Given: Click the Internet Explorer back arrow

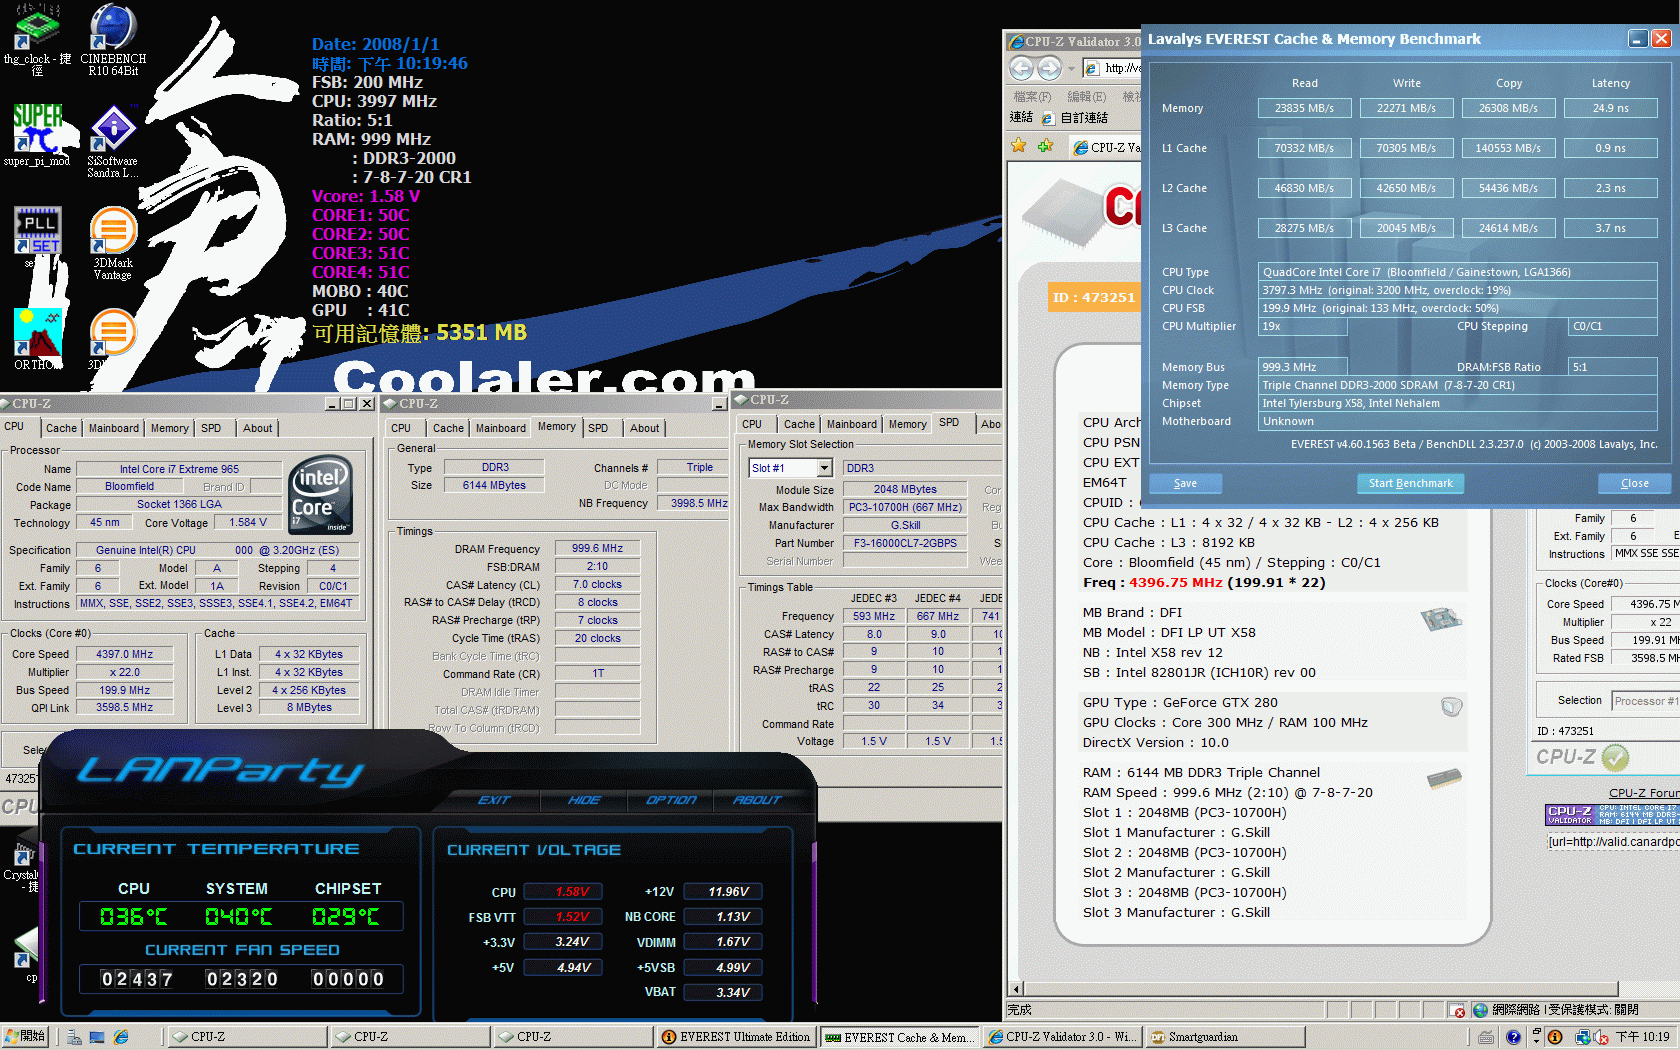Looking at the screenshot, I should 1021,68.
